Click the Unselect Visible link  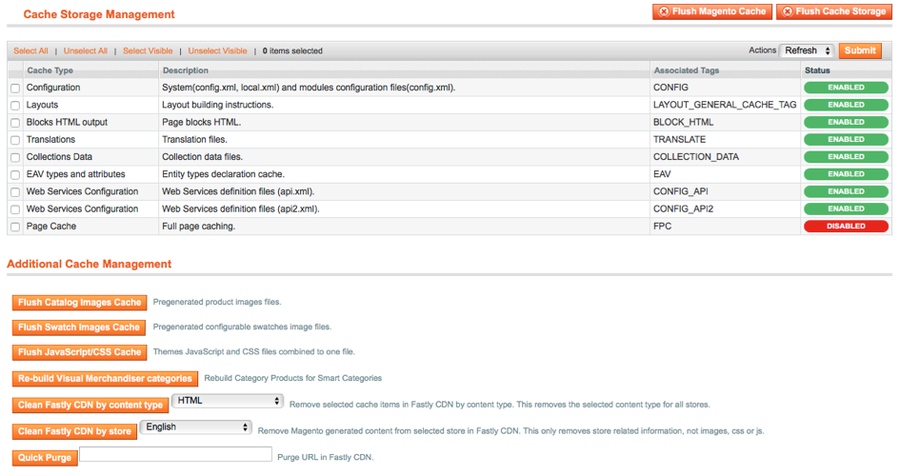click(218, 51)
